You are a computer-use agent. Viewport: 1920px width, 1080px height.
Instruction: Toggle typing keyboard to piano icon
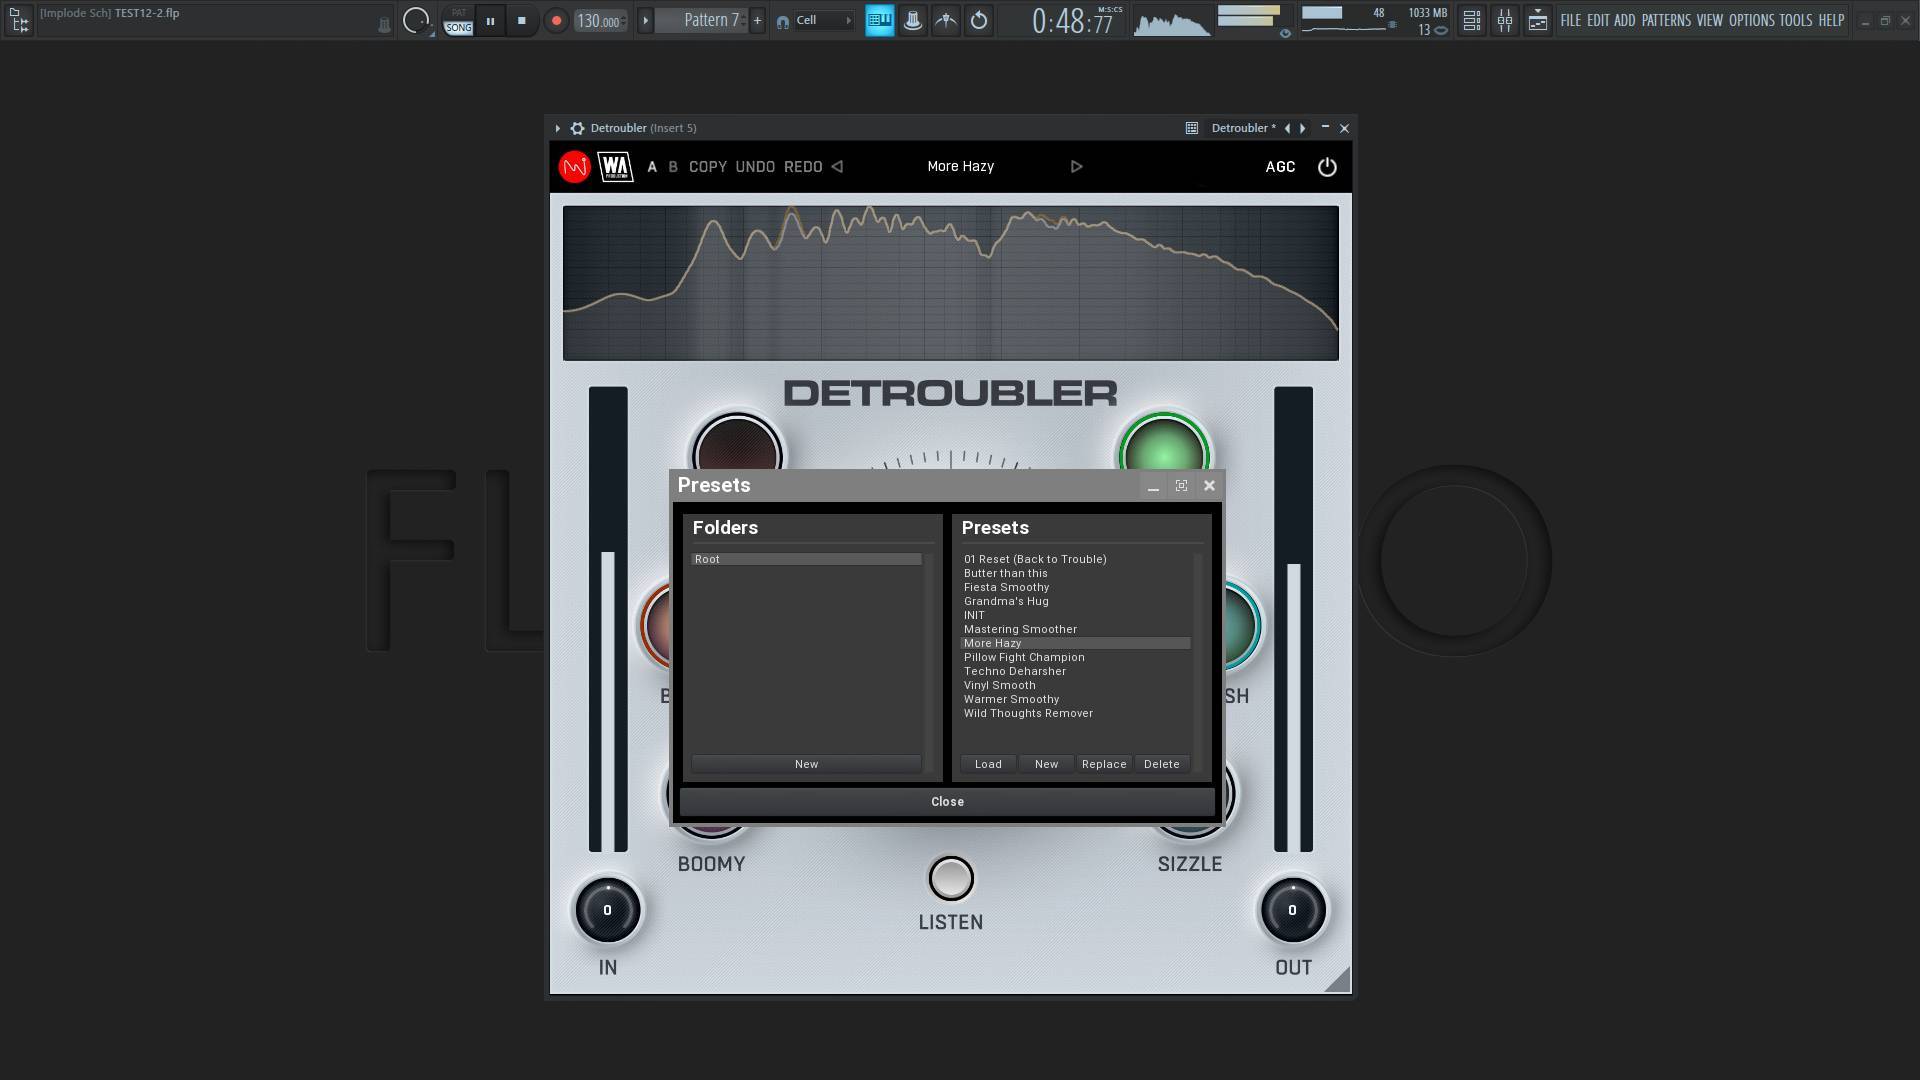879,20
